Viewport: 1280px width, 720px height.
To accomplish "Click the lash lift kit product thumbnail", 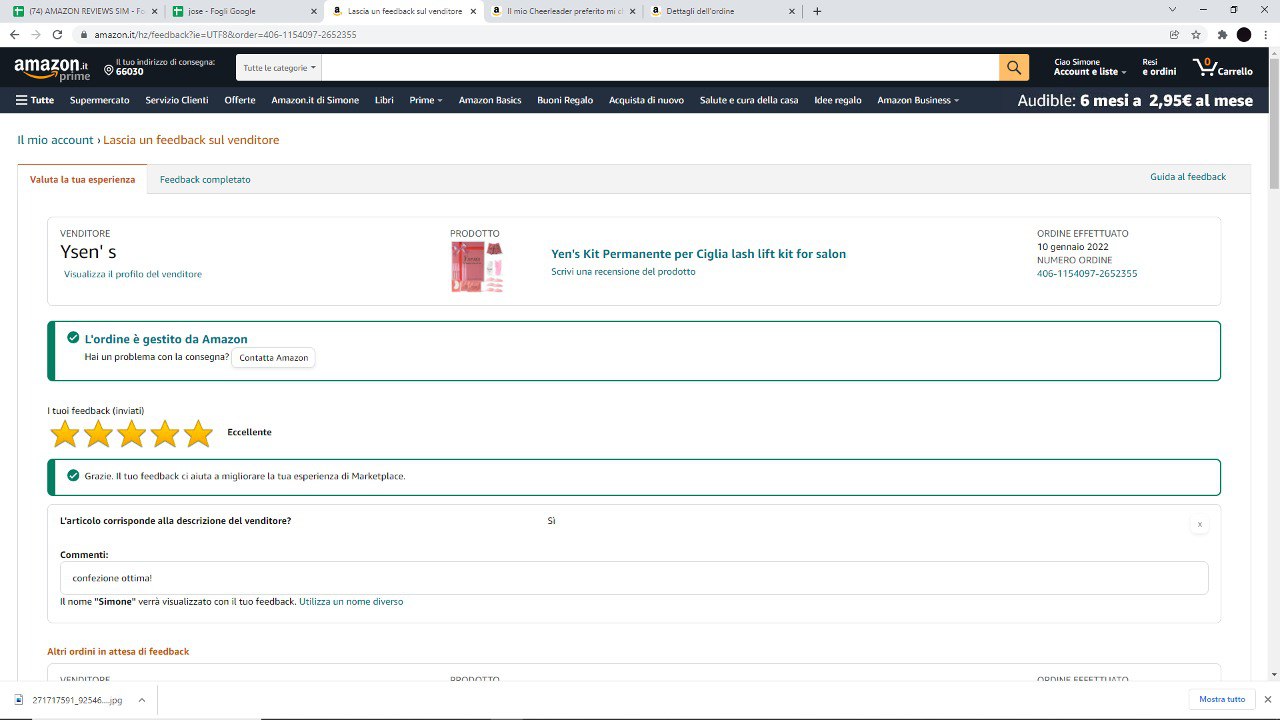I will 477,267.
